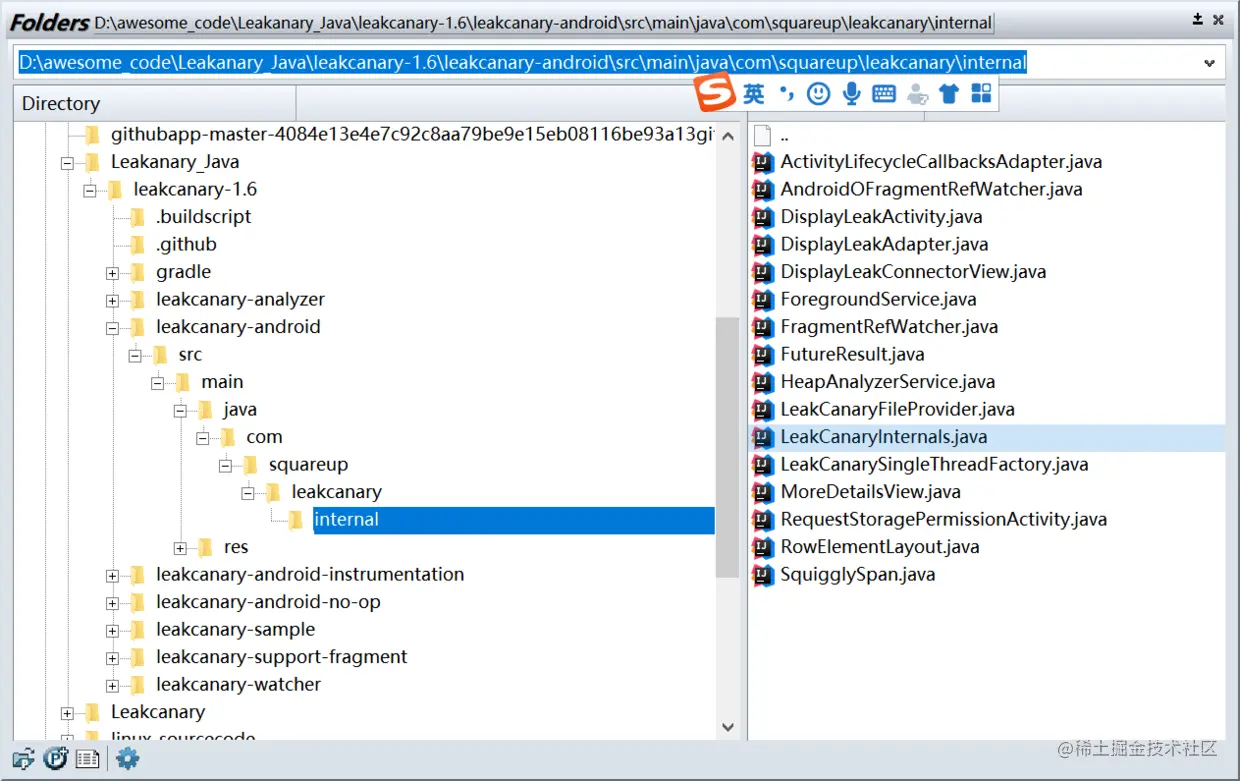Click the file list view icon in bottom toolbar
This screenshot has height=781, width=1240.
coord(88,759)
